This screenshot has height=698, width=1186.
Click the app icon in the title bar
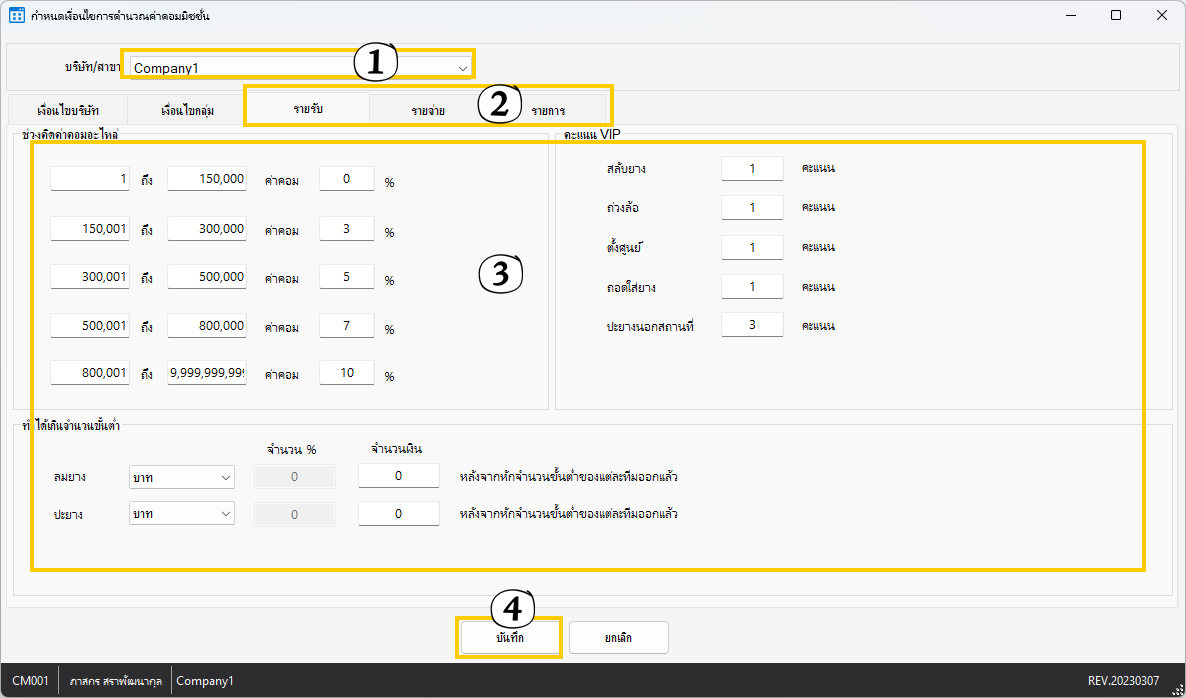17,16
